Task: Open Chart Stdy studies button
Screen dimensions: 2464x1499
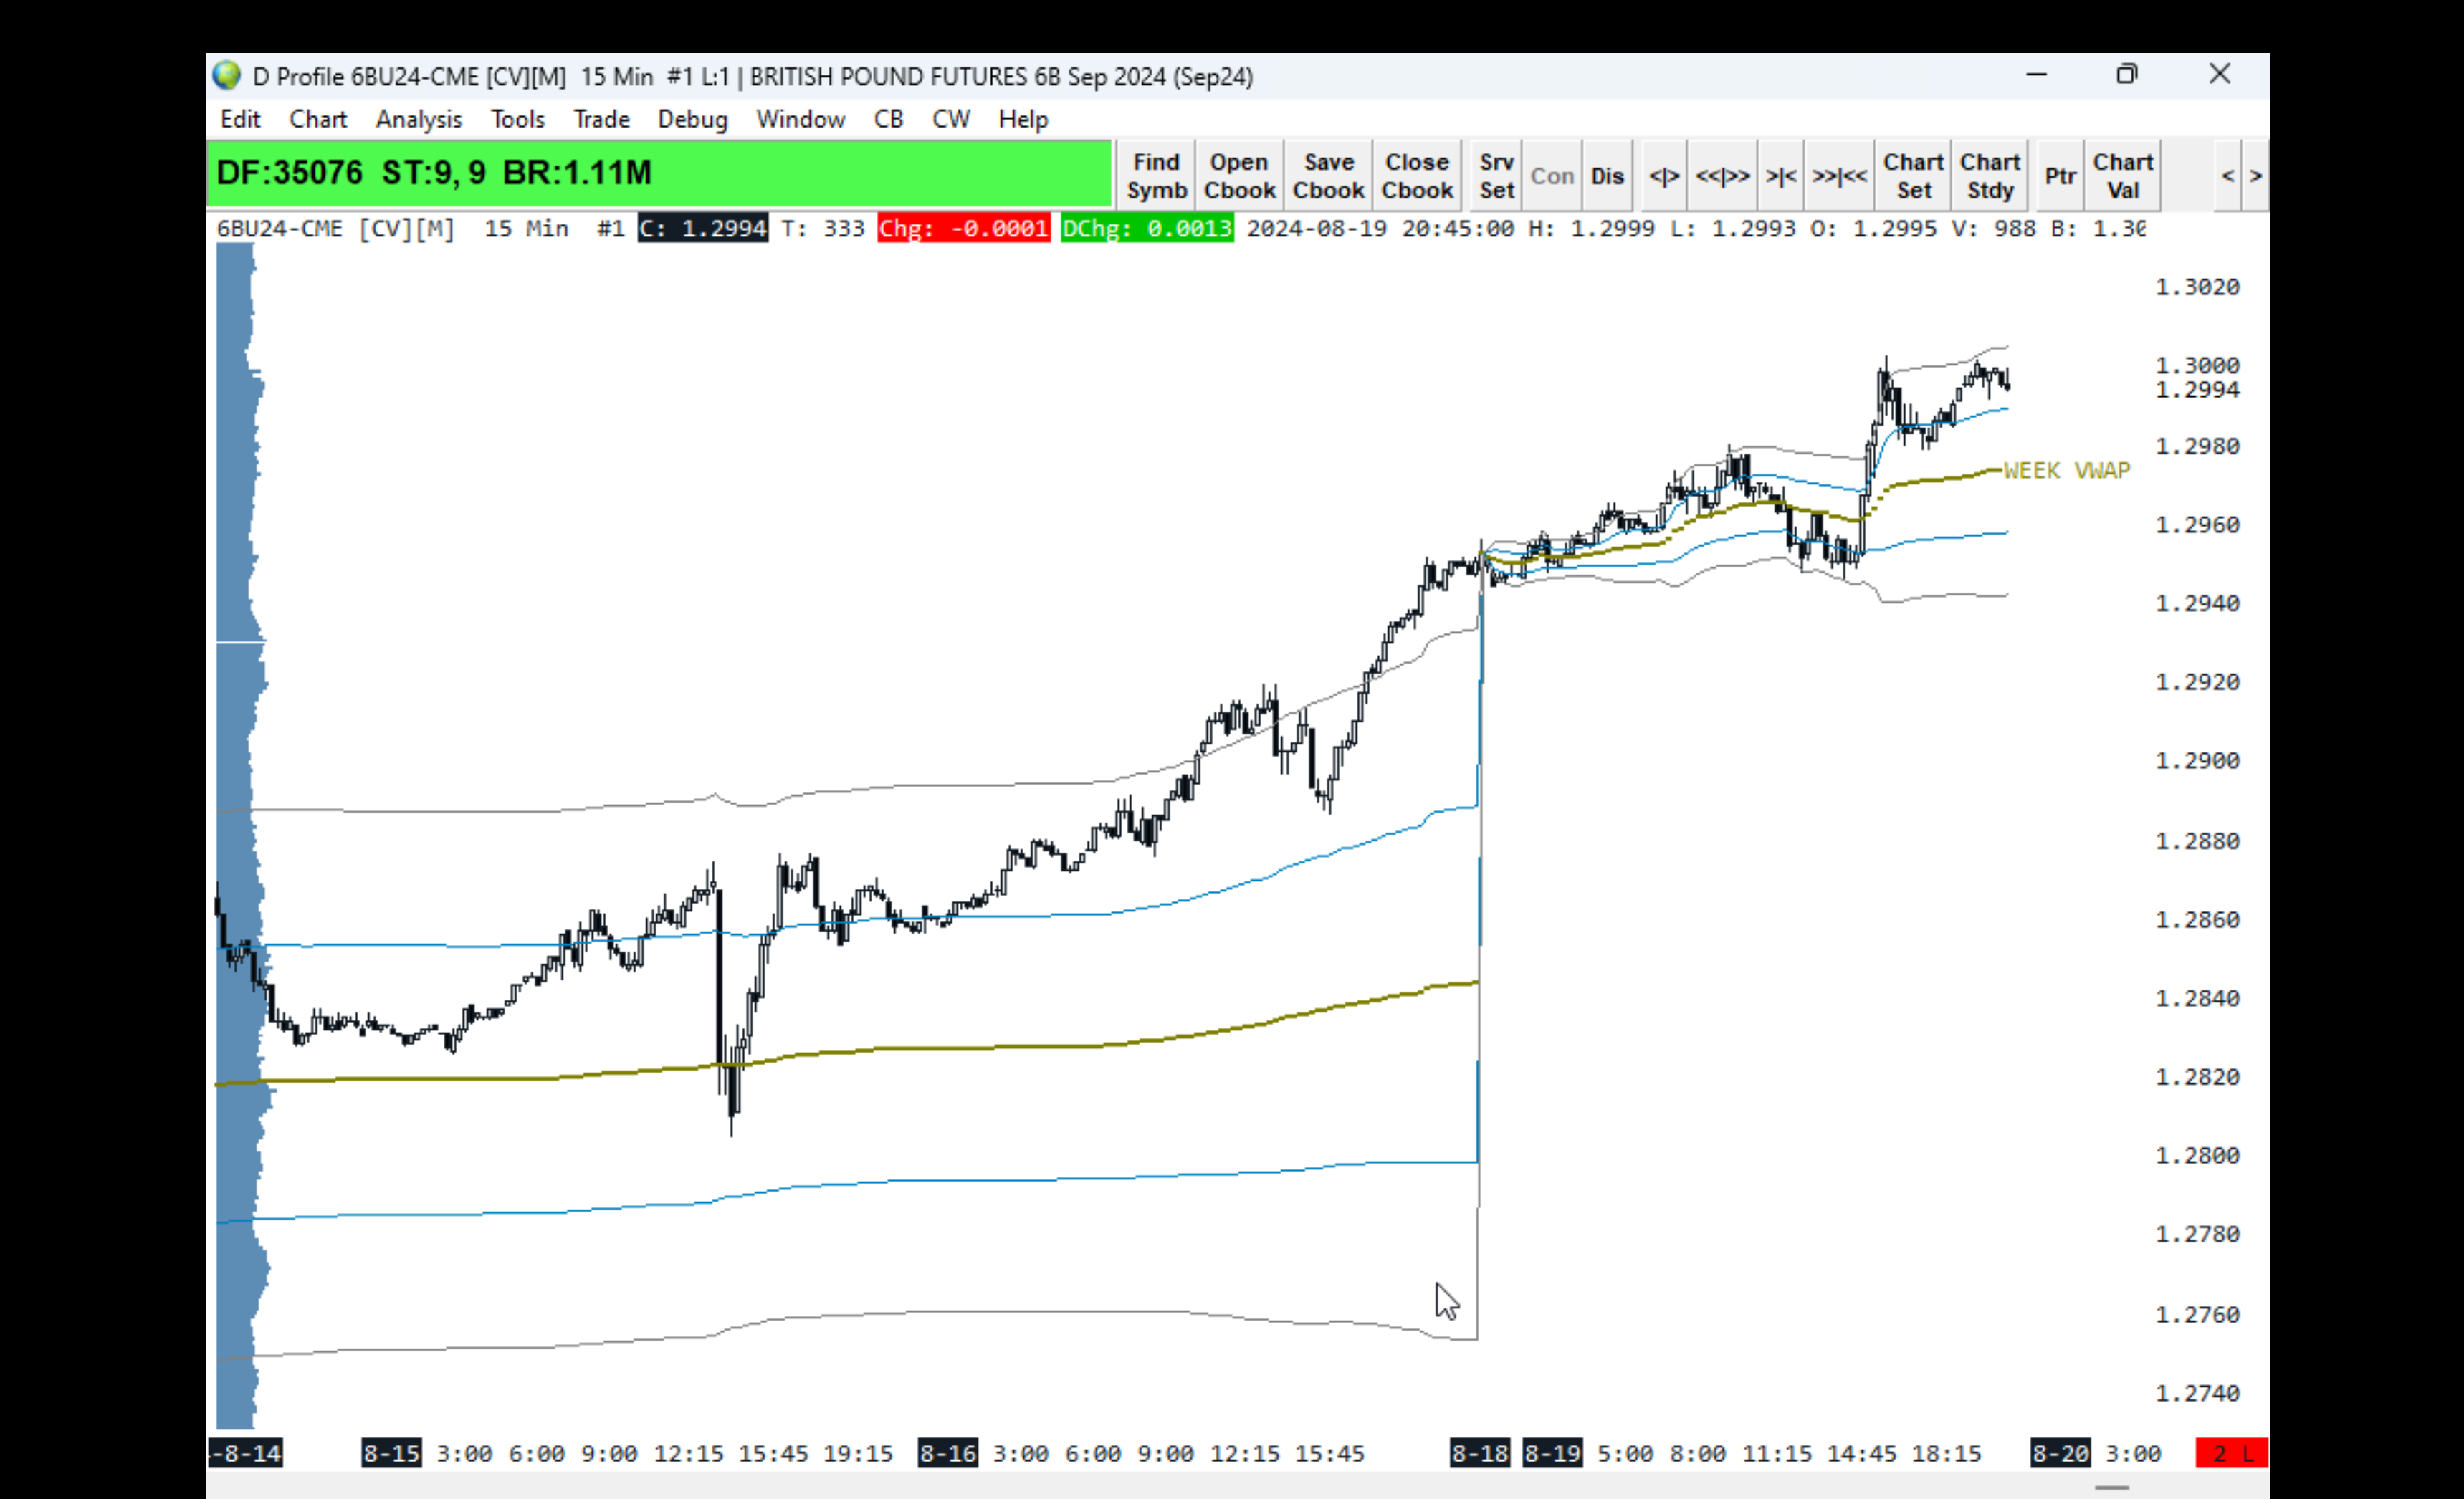Action: pos(1989,176)
